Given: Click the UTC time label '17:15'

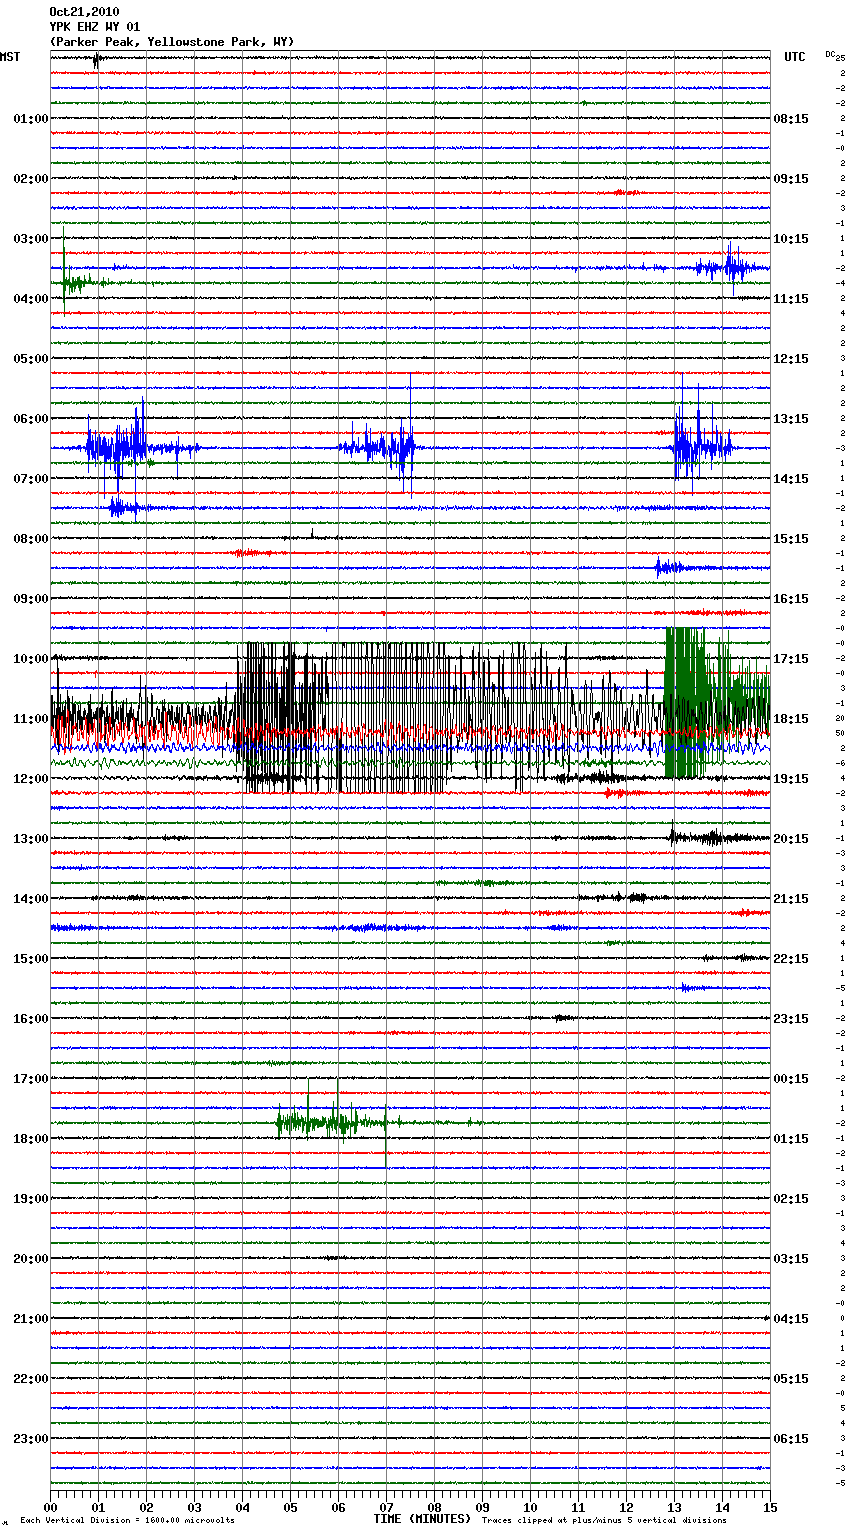Looking at the screenshot, I should click(x=791, y=659).
